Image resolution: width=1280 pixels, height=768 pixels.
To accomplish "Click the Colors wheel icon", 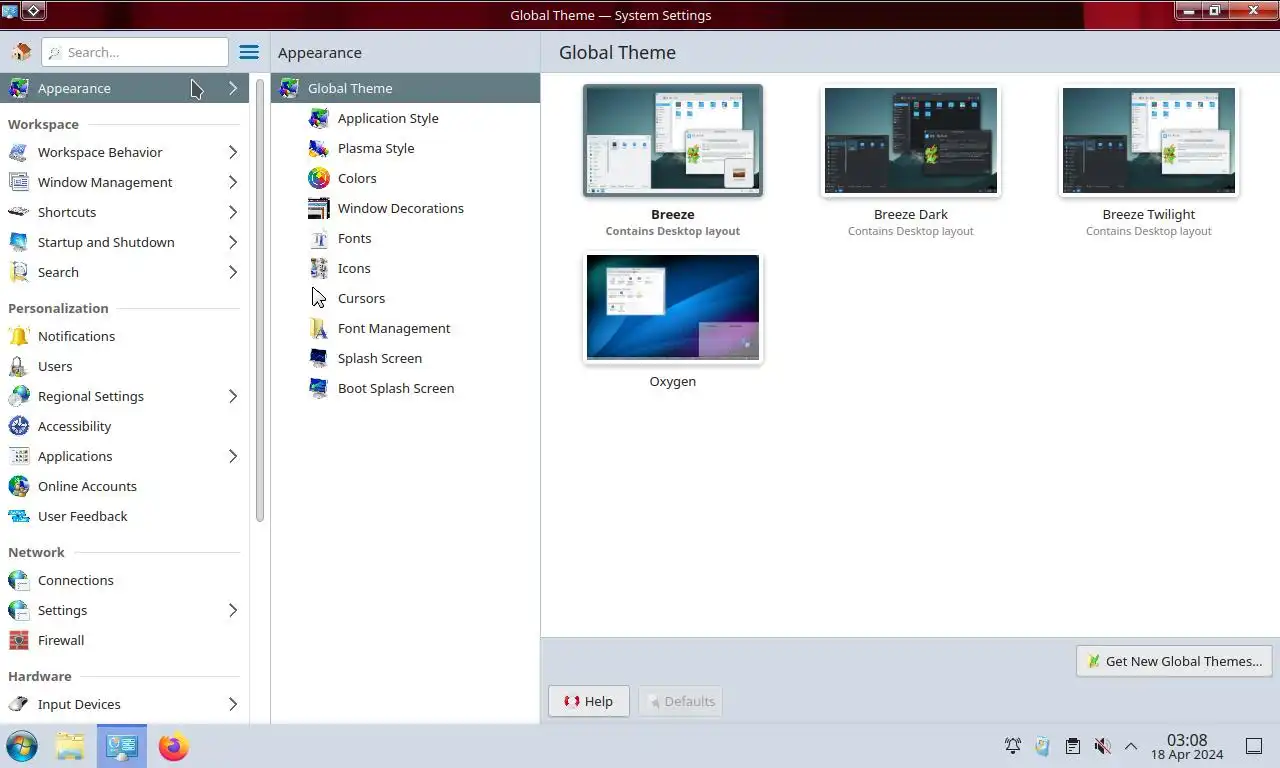I will 318,178.
